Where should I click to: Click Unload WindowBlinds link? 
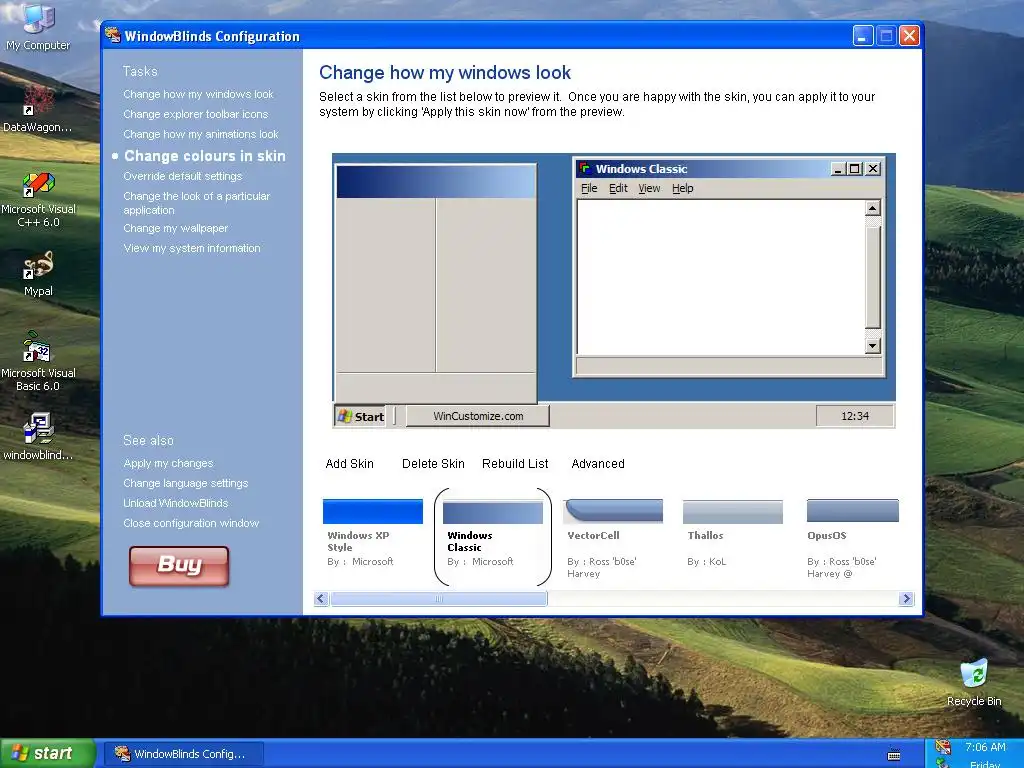[x=176, y=503]
